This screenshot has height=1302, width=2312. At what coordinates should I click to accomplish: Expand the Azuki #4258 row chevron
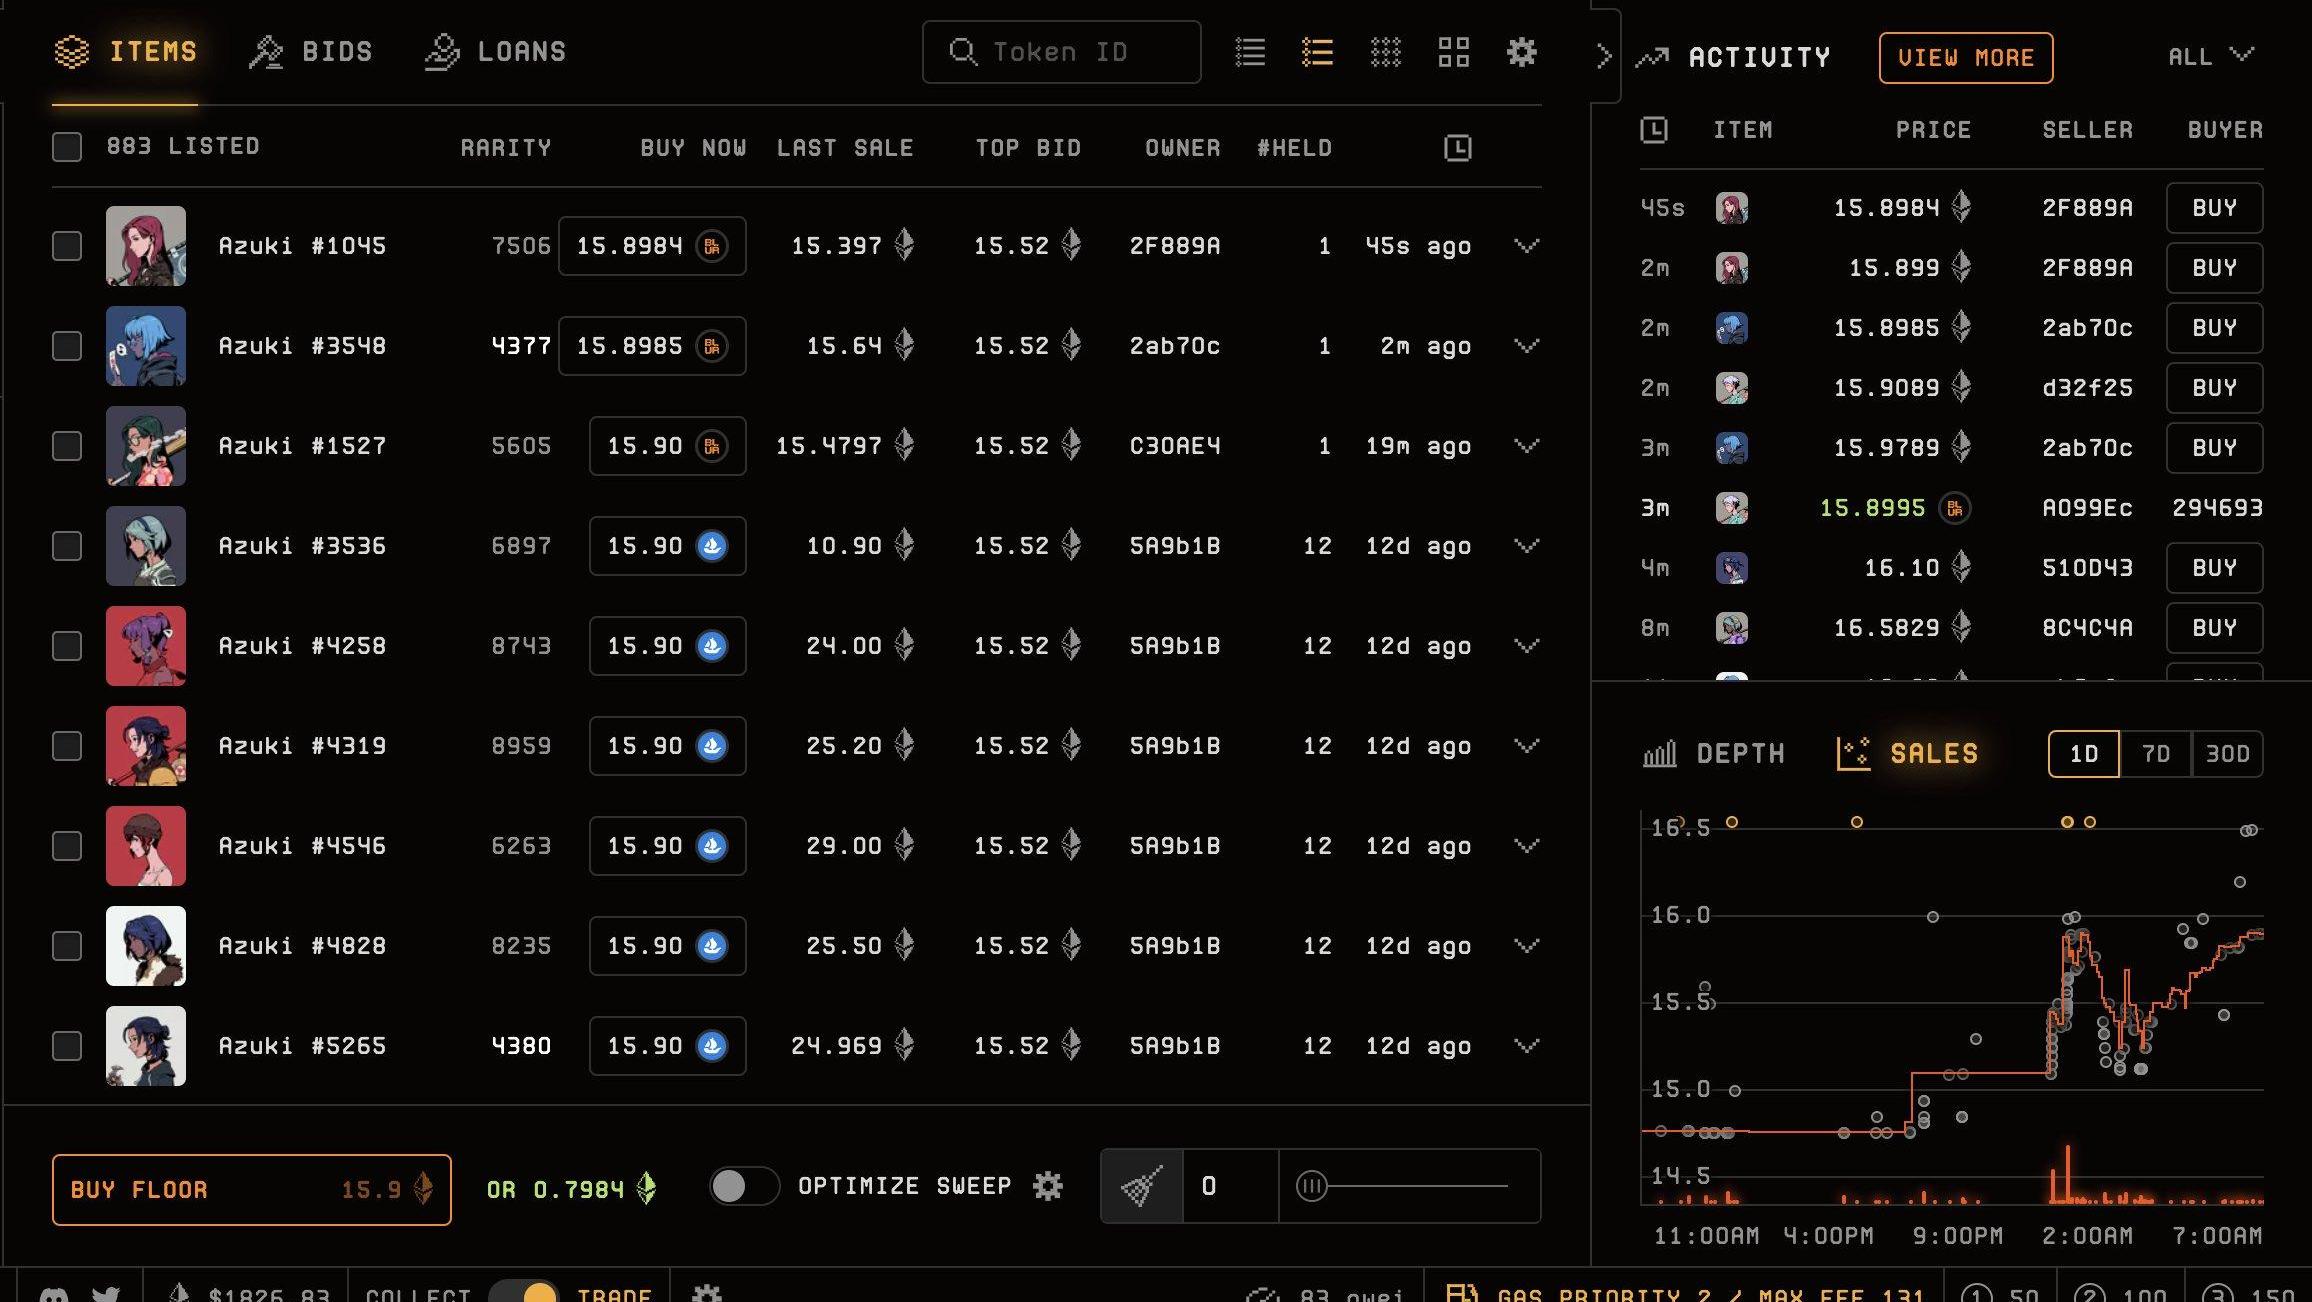[x=1526, y=646]
